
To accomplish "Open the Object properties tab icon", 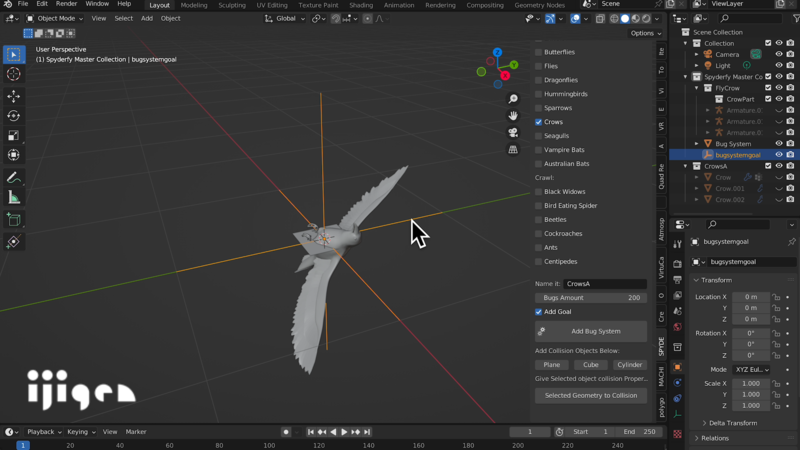I will (678, 367).
